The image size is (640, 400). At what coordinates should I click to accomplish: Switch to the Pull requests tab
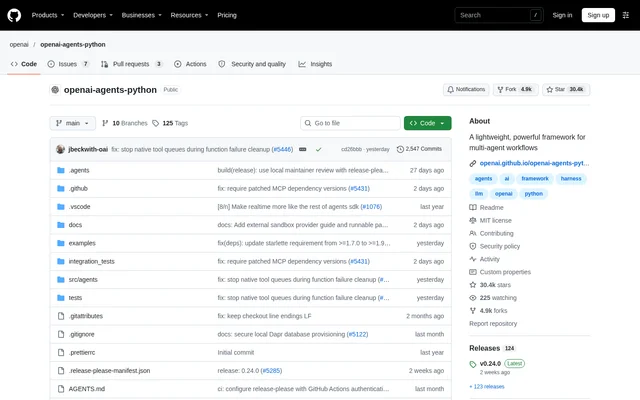click(x=131, y=64)
